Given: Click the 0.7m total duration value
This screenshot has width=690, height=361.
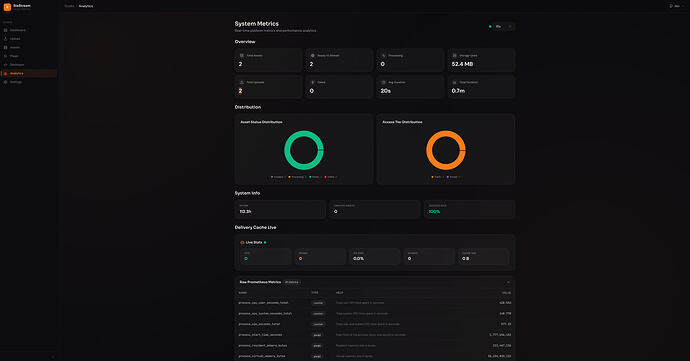Looking at the screenshot, I should 458,91.
